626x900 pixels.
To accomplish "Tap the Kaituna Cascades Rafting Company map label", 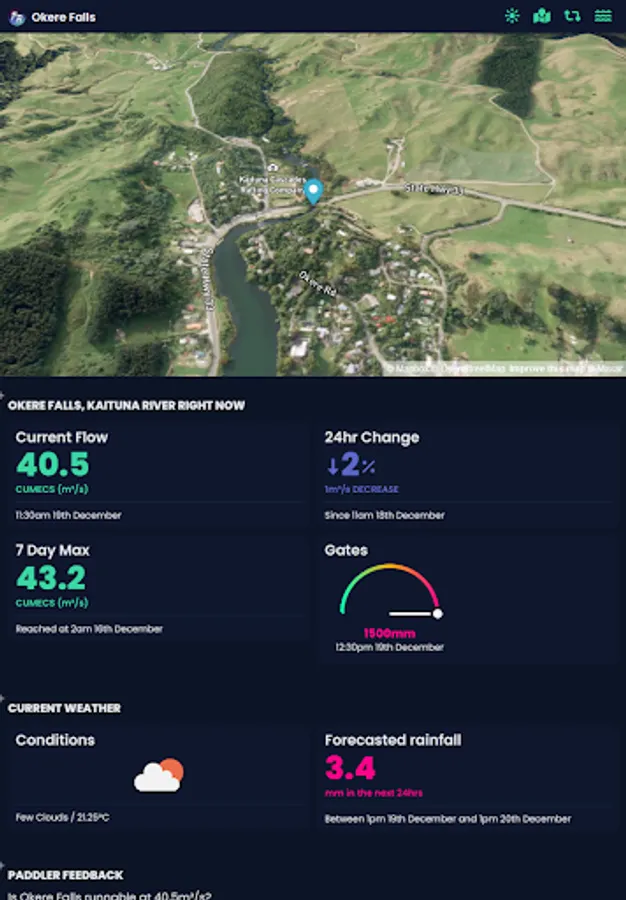I will 272,185.
